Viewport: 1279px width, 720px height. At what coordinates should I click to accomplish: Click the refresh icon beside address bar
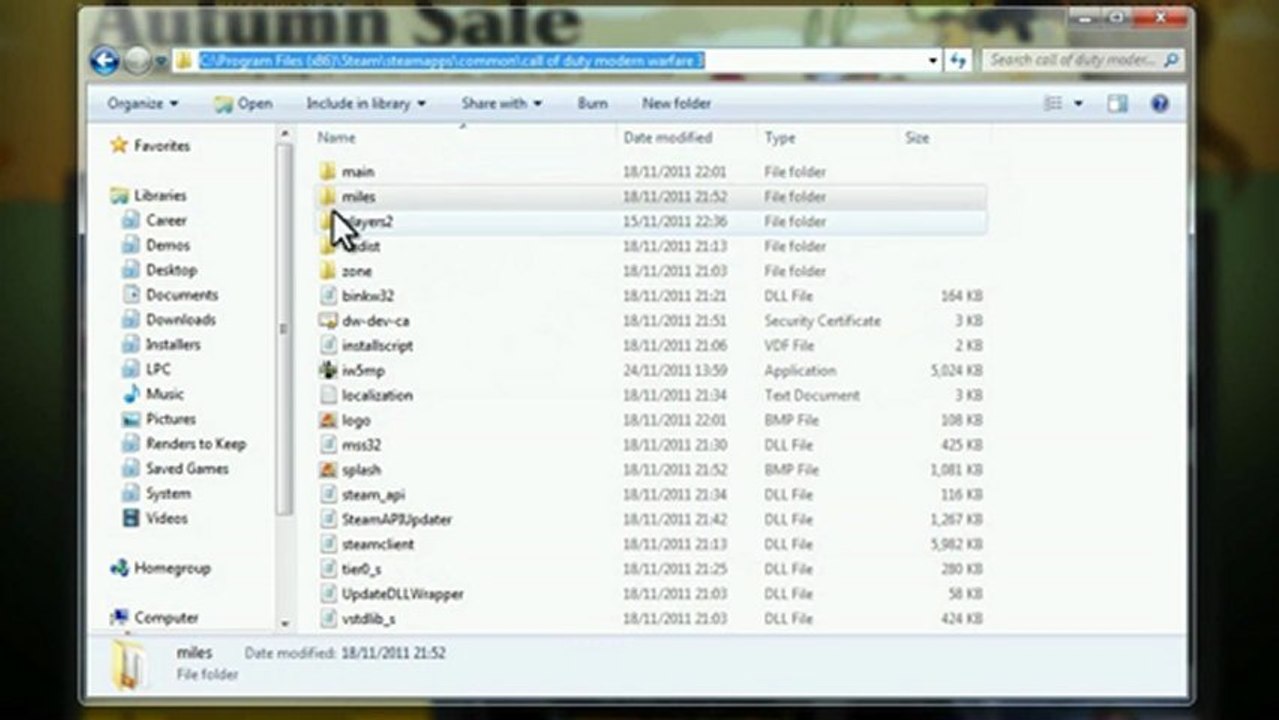[x=958, y=61]
